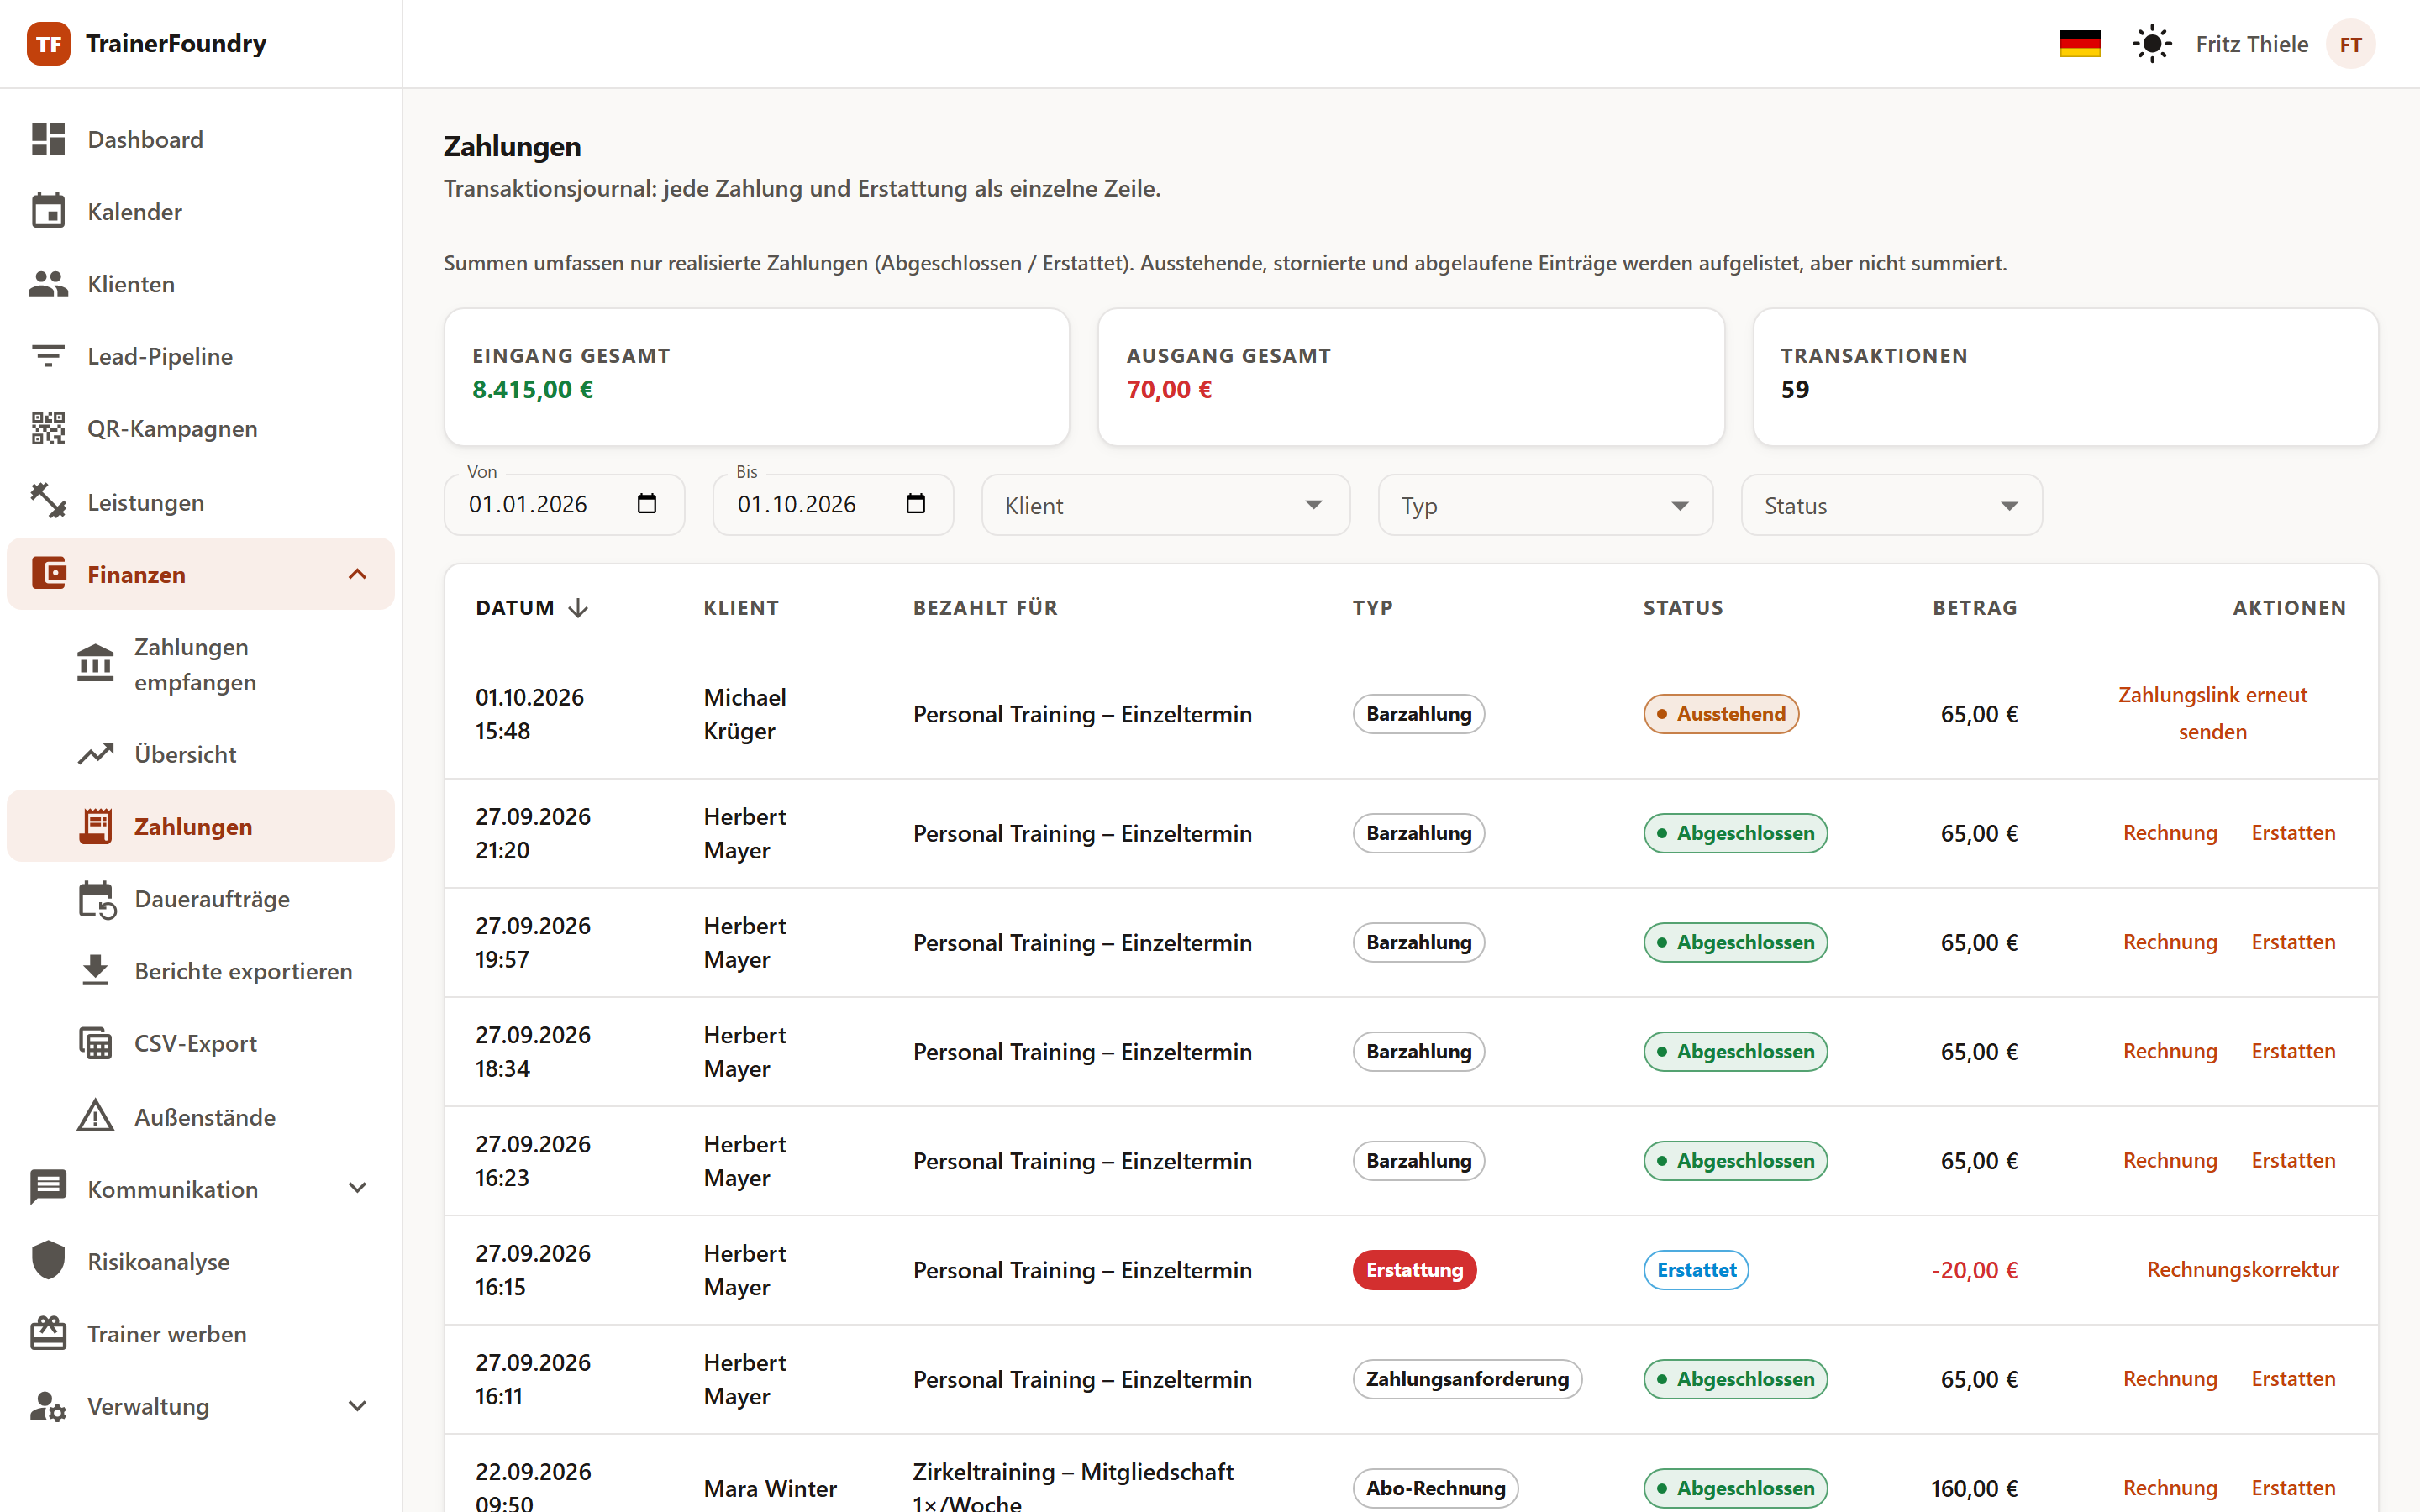Open Rechnungskorrektur for the -20,00 € refund
Screen dimensions: 2420x1512
(x=2242, y=1270)
